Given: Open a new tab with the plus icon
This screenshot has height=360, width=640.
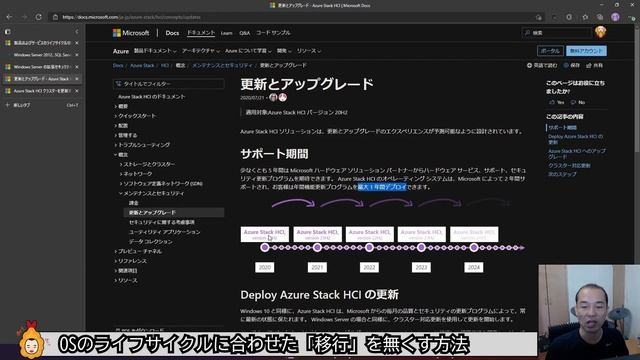Looking at the screenshot, I should pyautogui.click(x=7, y=105).
